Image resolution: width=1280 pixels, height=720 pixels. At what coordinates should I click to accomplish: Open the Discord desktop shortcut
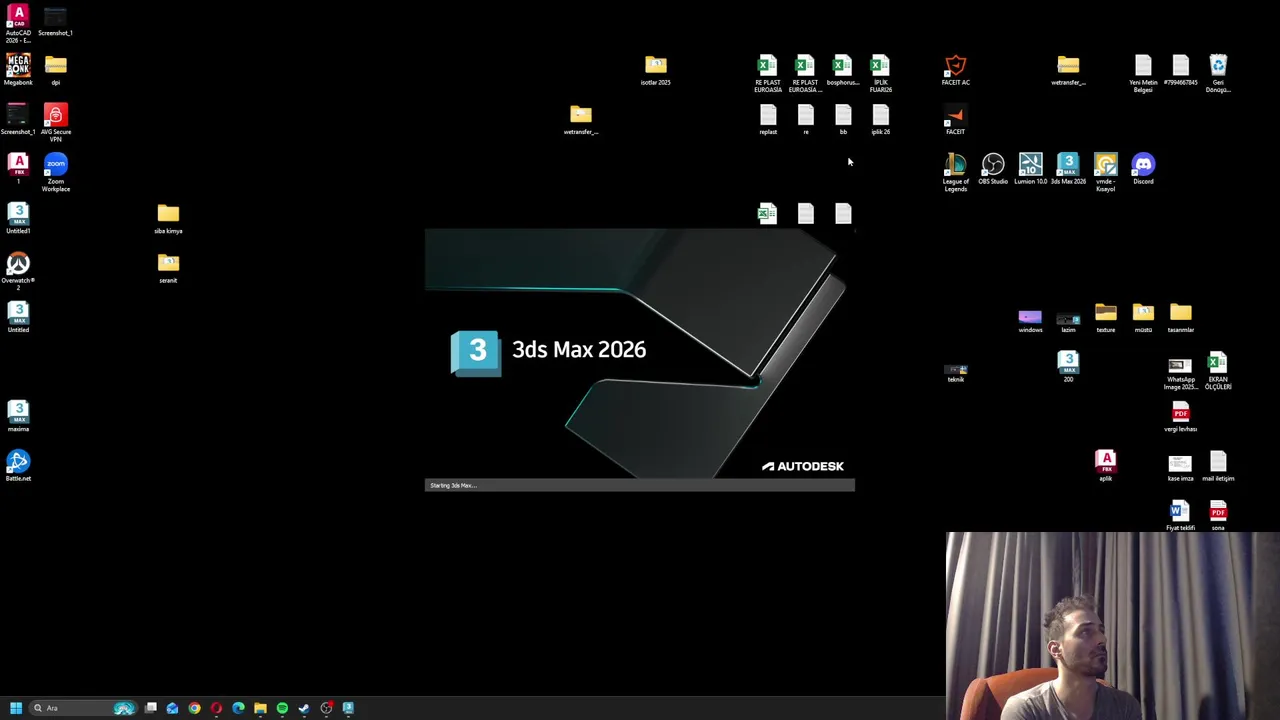[x=1143, y=168]
